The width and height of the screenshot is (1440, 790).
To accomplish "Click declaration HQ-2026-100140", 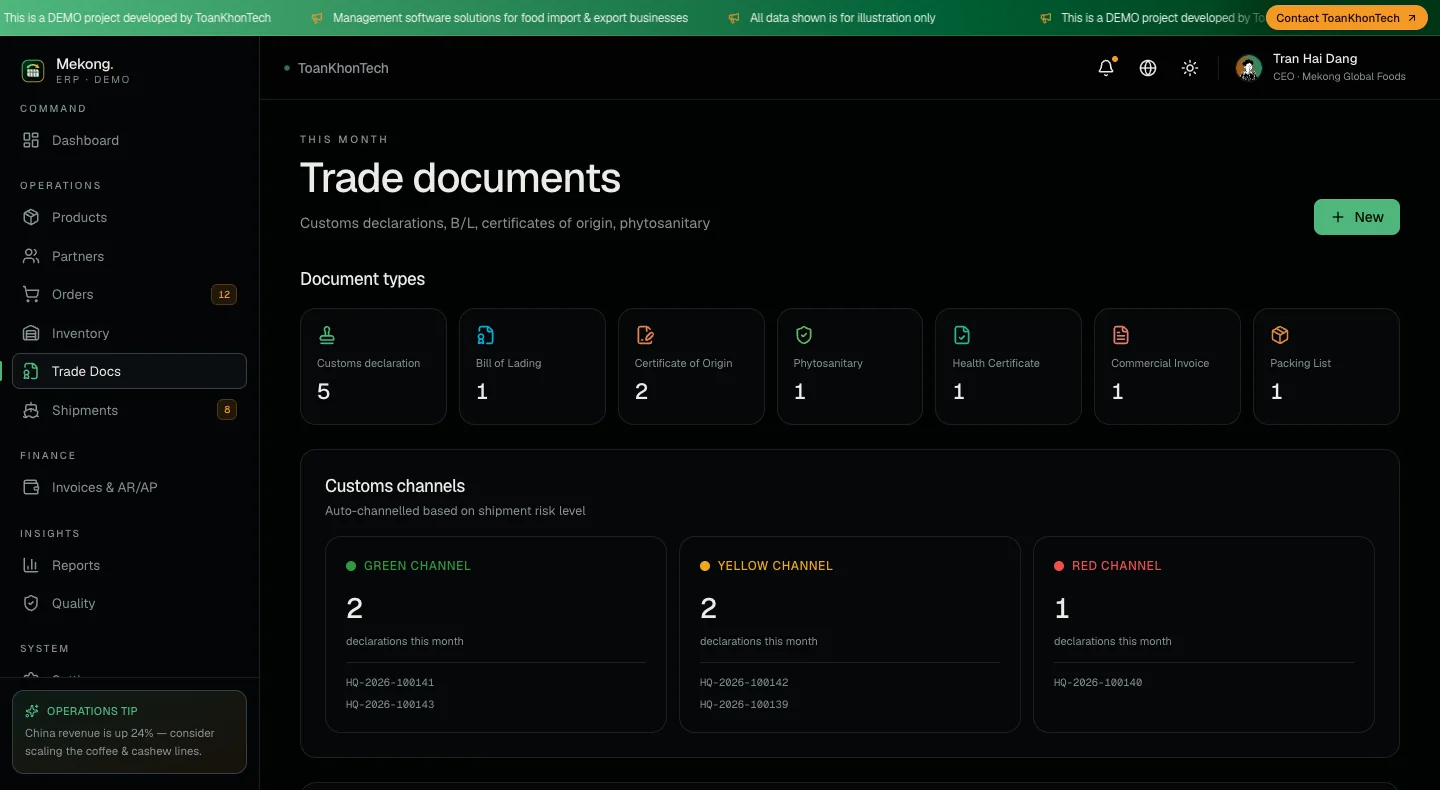I will pos(1098,683).
